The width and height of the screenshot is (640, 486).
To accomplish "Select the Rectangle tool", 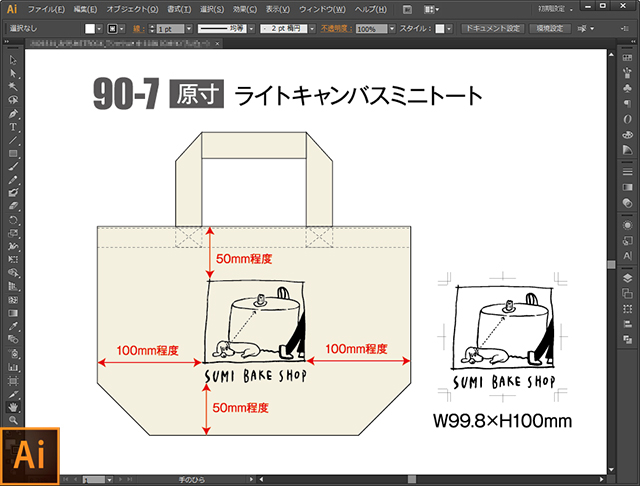I will [x=13, y=153].
